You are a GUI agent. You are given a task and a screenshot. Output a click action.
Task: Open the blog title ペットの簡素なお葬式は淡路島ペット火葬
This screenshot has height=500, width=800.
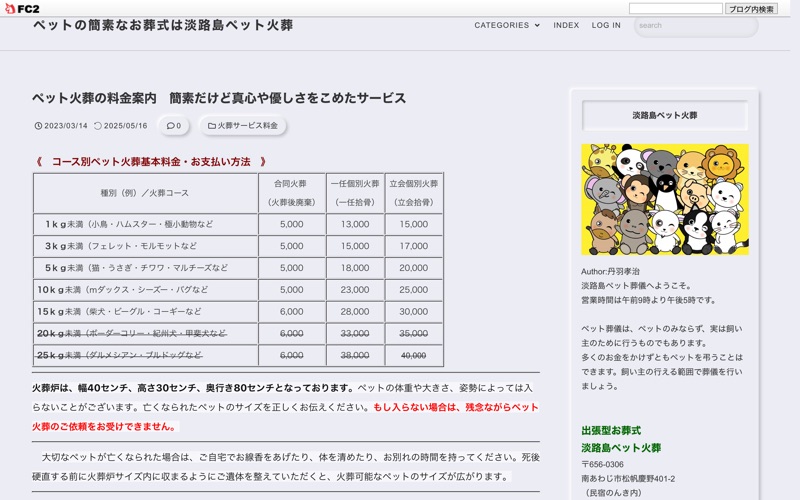click(163, 25)
